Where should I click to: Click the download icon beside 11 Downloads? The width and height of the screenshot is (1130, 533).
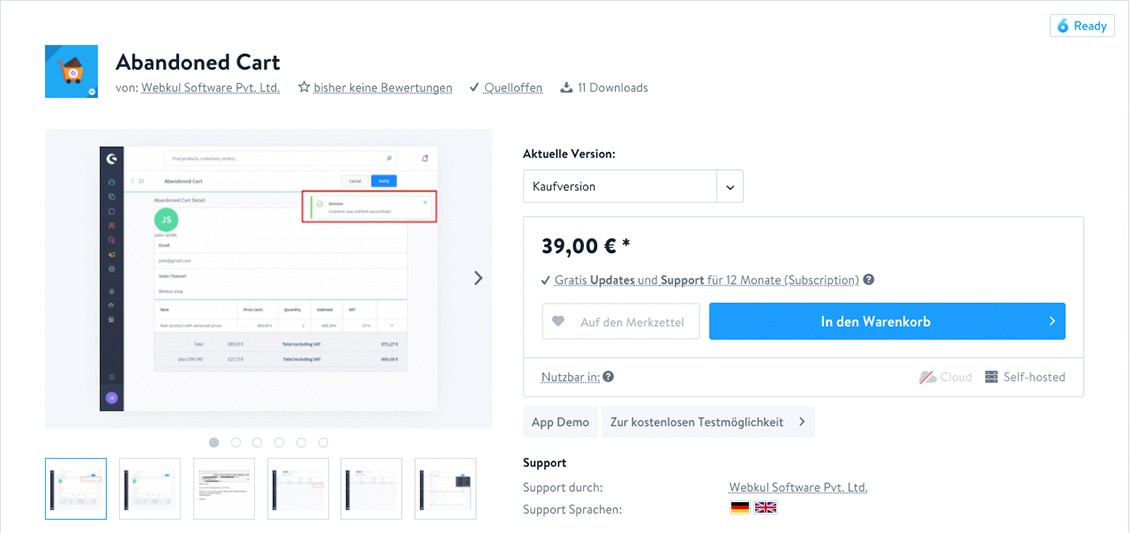click(x=566, y=87)
